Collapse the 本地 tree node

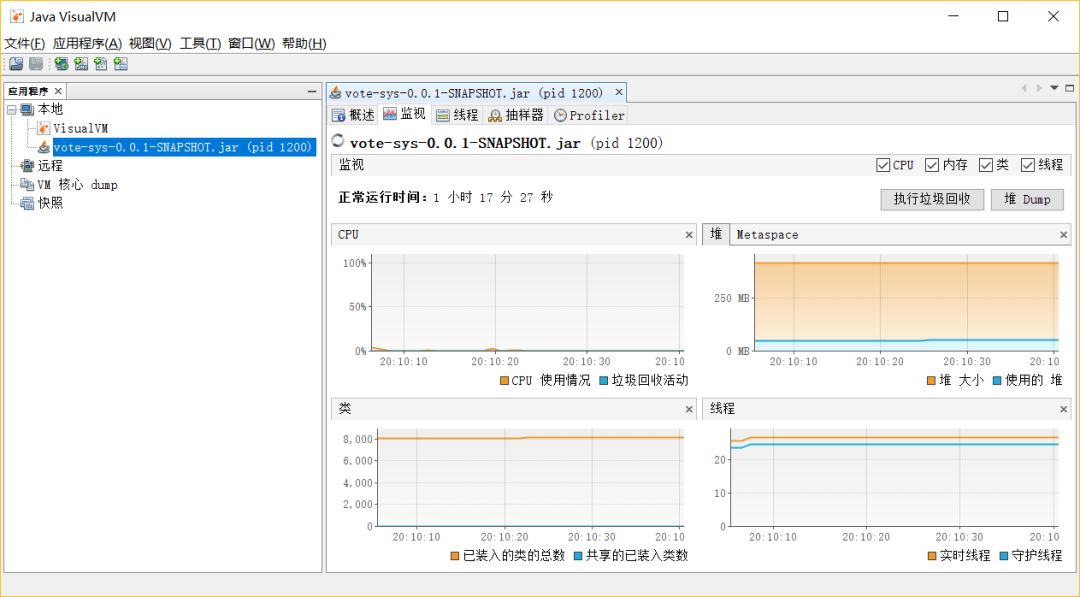point(12,109)
